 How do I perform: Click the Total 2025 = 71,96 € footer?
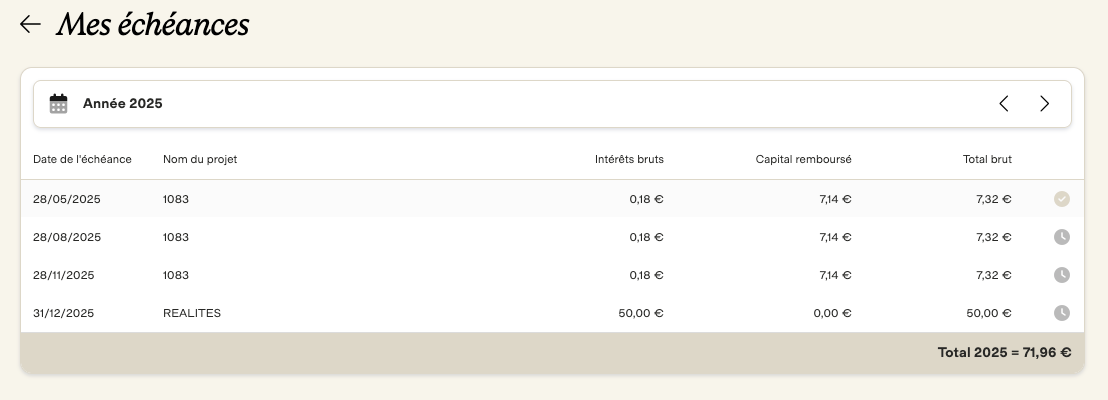point(1004,353)
